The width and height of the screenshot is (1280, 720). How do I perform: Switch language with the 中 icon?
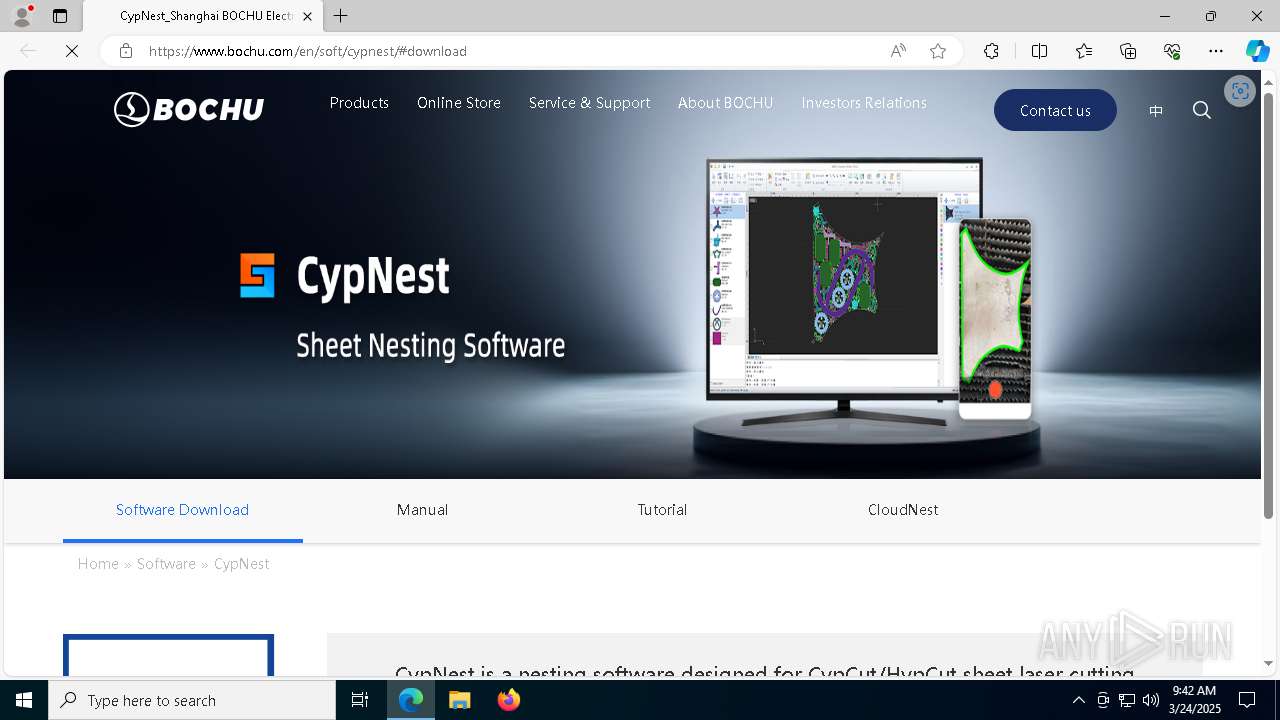[1156, 111]
